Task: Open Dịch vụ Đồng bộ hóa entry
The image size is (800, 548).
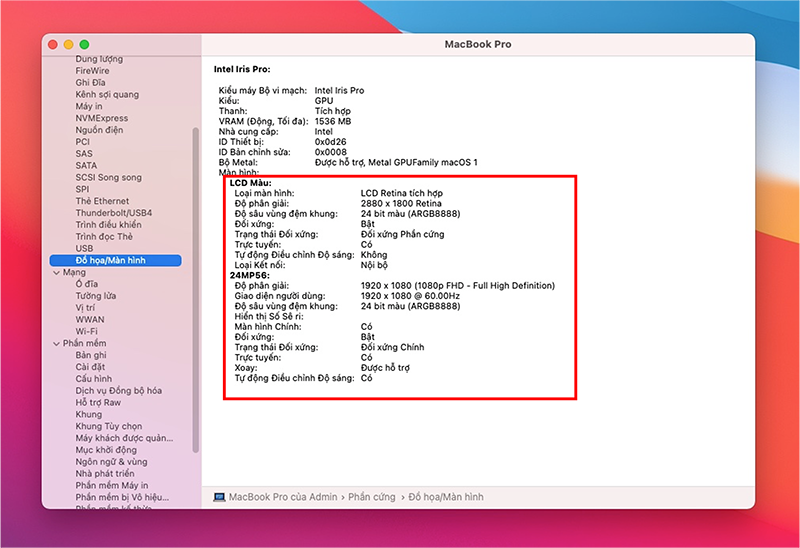Action: (118, 391)
